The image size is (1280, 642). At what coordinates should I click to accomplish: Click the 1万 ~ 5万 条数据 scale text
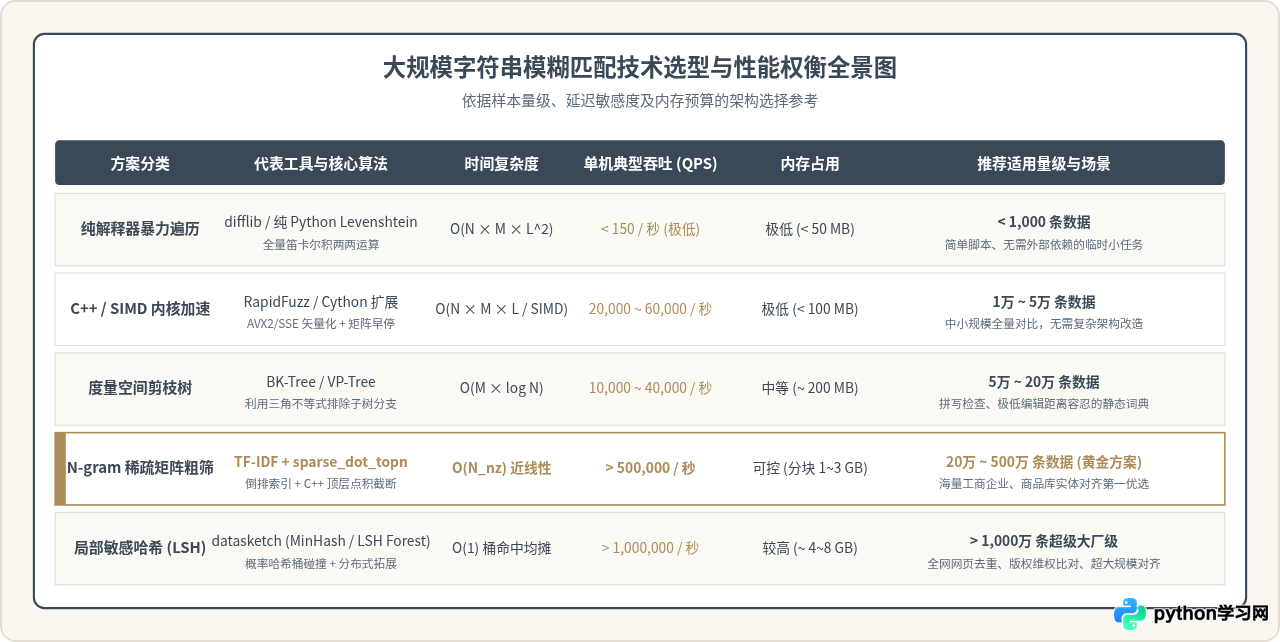pyautogui.click(x=1044, y=302)
